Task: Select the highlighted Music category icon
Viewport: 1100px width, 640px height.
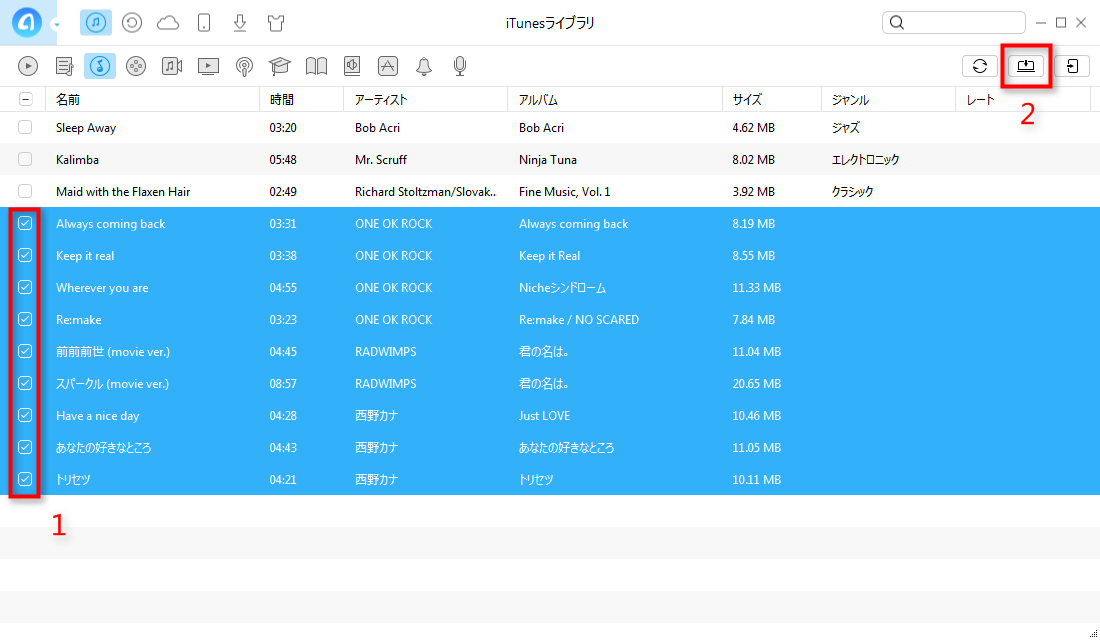Action: 100,66
